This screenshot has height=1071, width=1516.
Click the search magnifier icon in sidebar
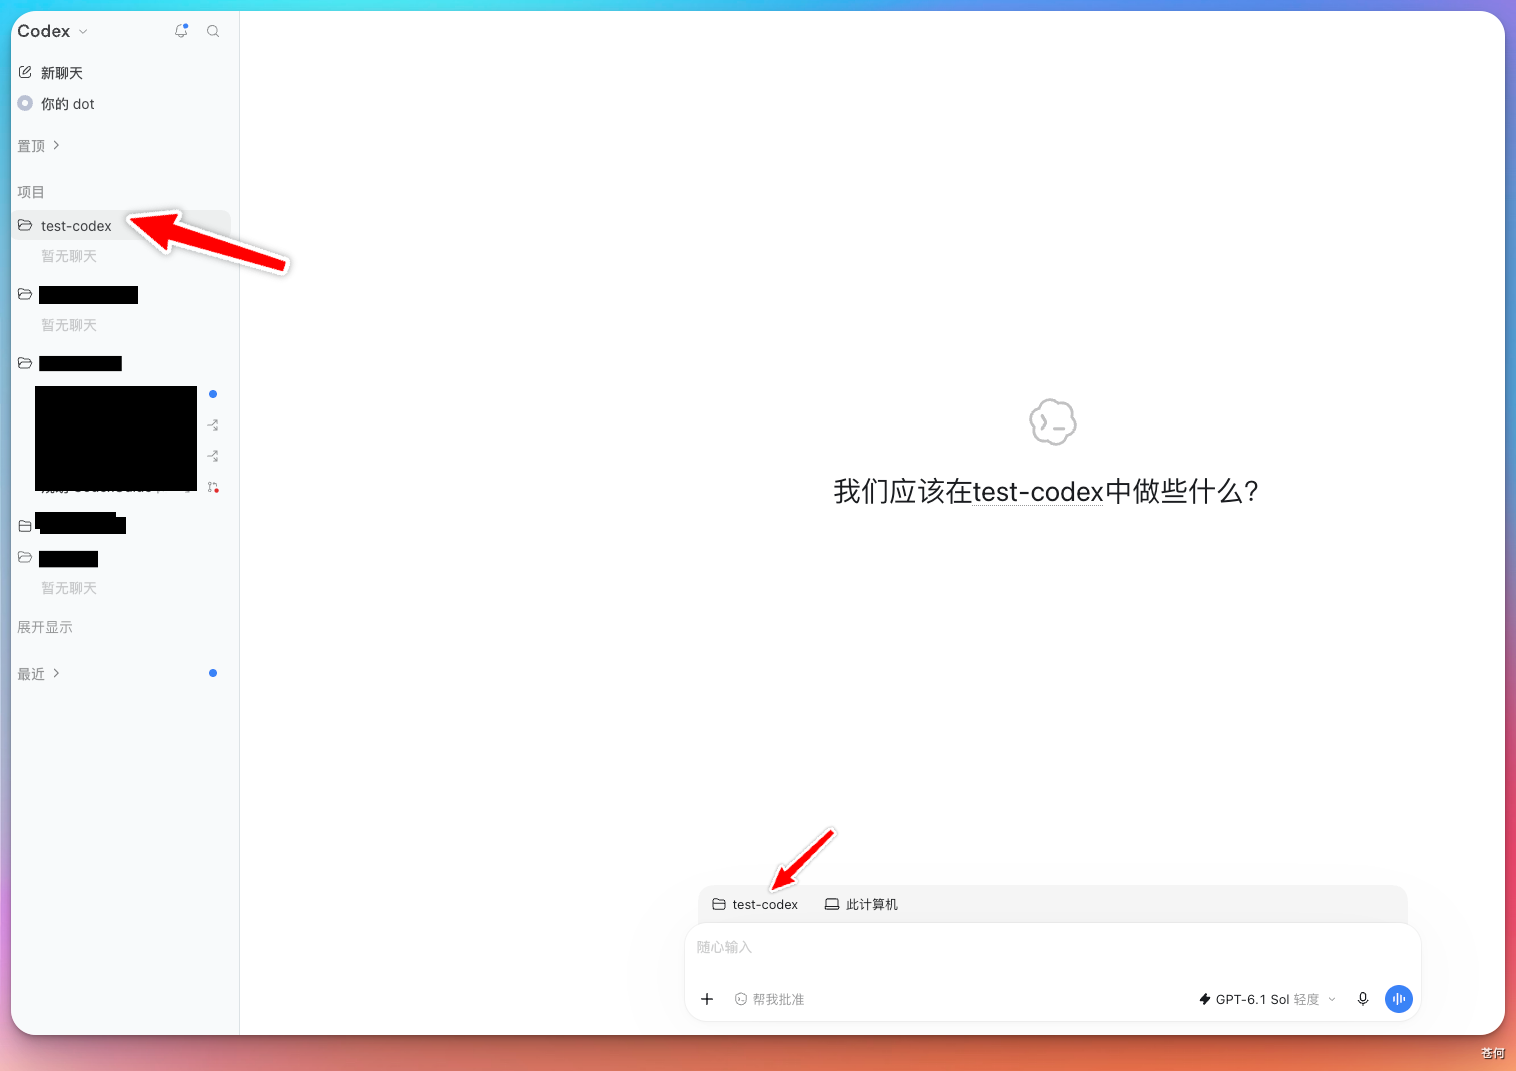tap(213, 31)
